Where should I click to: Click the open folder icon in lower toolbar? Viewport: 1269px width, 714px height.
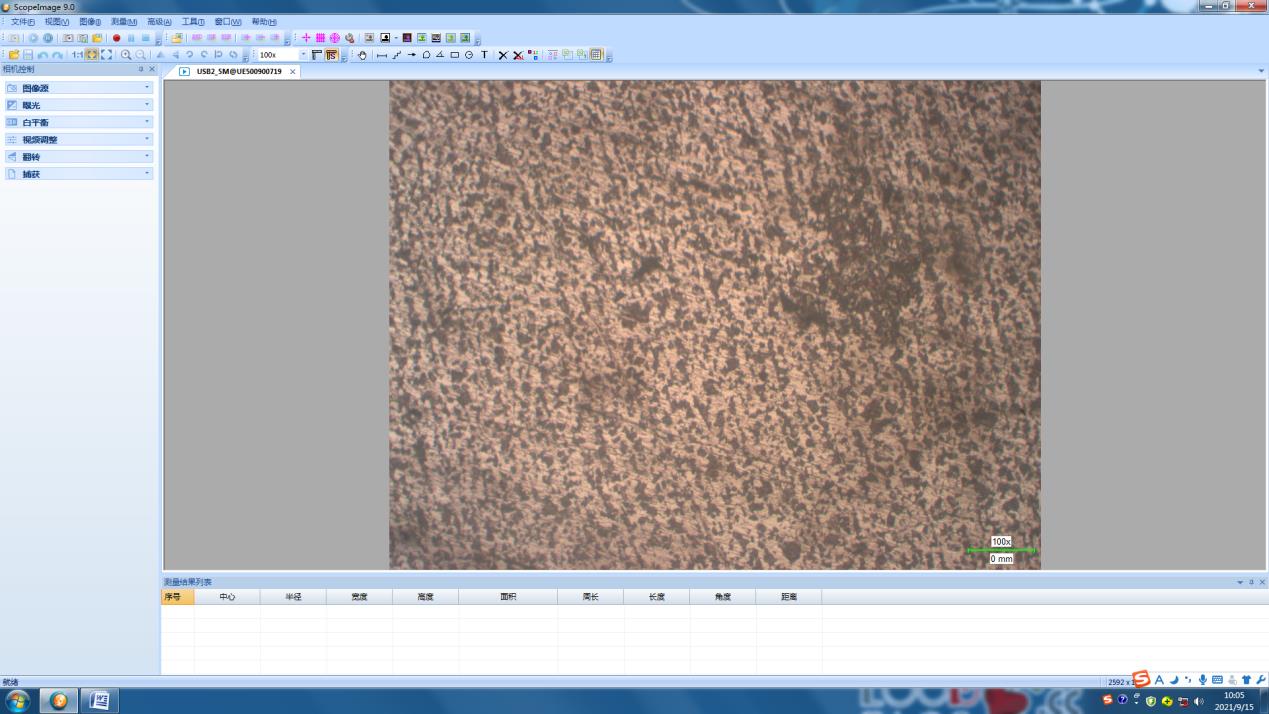point(14,55)
